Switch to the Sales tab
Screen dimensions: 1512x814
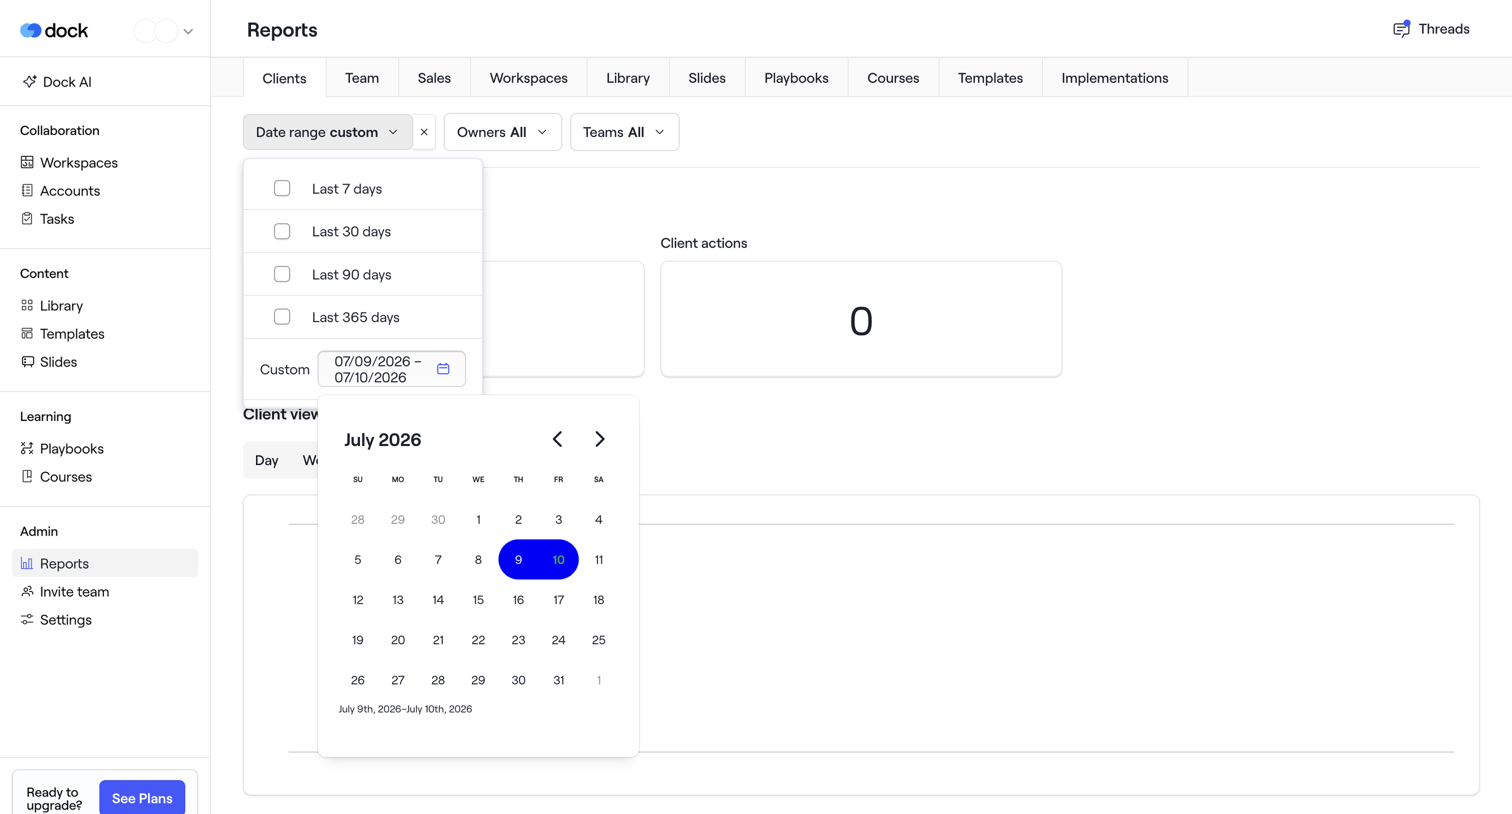(x=434, y=78)
